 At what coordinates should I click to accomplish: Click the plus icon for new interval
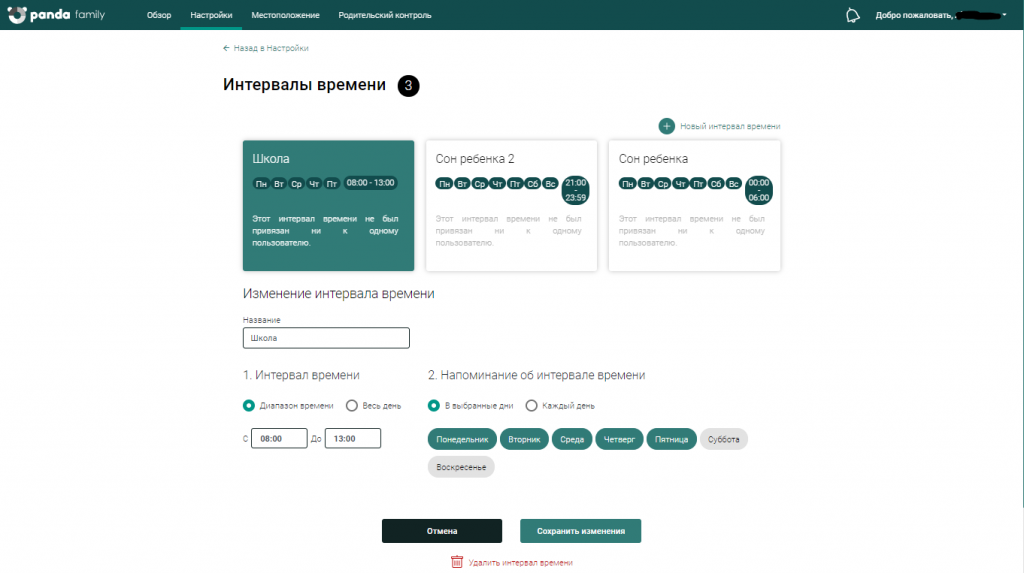click(x=666, y=126)
